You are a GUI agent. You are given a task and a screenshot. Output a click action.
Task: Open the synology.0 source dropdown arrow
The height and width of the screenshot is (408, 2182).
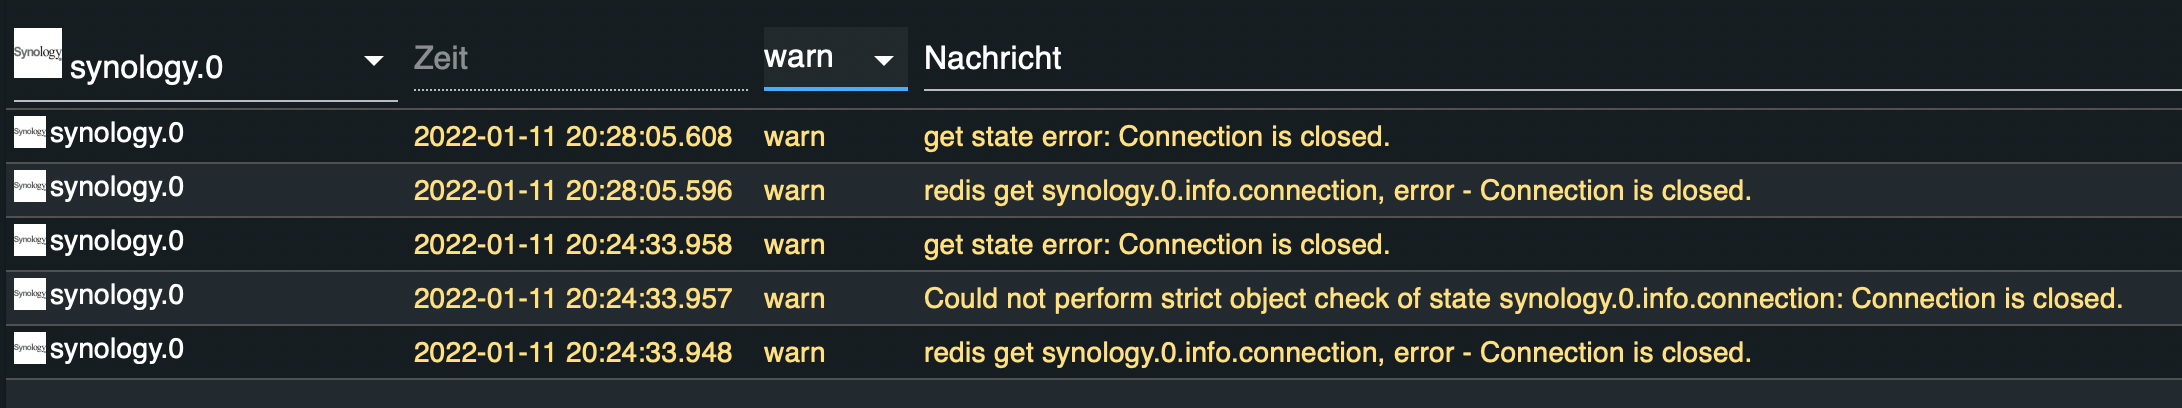coord(374,61)
